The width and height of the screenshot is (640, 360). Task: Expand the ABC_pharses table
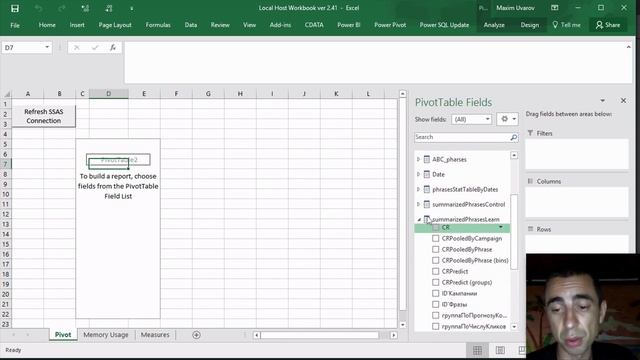tap(418, 159)
